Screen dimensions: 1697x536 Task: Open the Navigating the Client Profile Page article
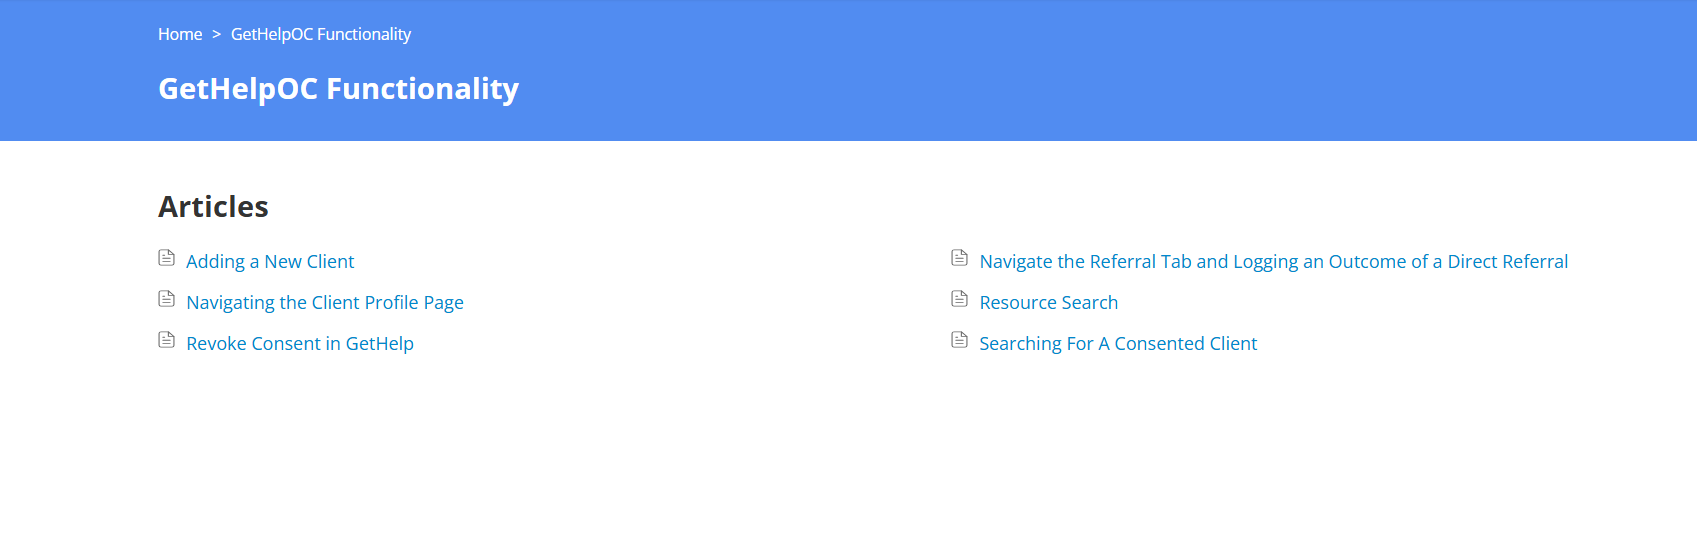(x=325, y=302)
